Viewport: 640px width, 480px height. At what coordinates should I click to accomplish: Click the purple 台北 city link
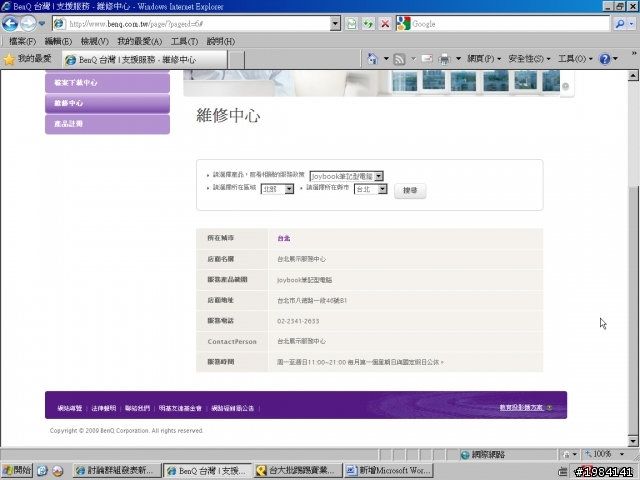284,238
